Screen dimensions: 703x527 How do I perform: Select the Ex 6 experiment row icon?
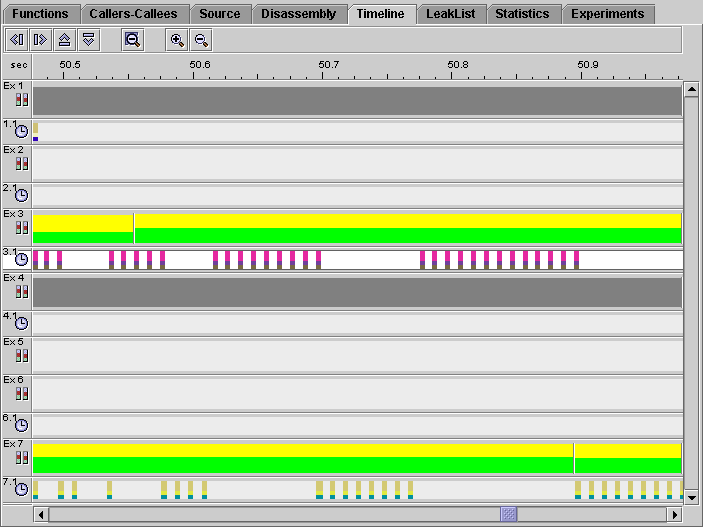coord(22,394)
